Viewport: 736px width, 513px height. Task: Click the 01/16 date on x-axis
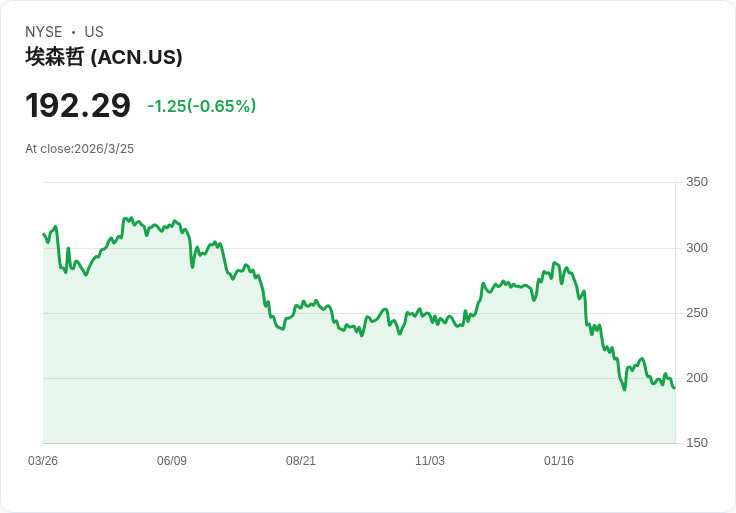559,461
